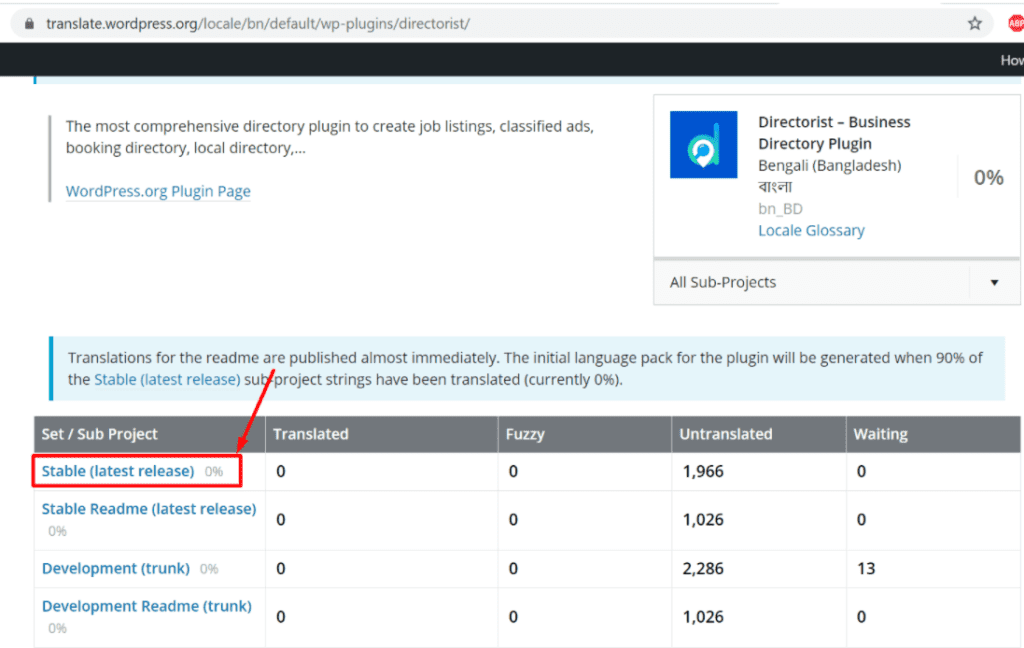Click the Set / Sub Project column header

point(150,434)
